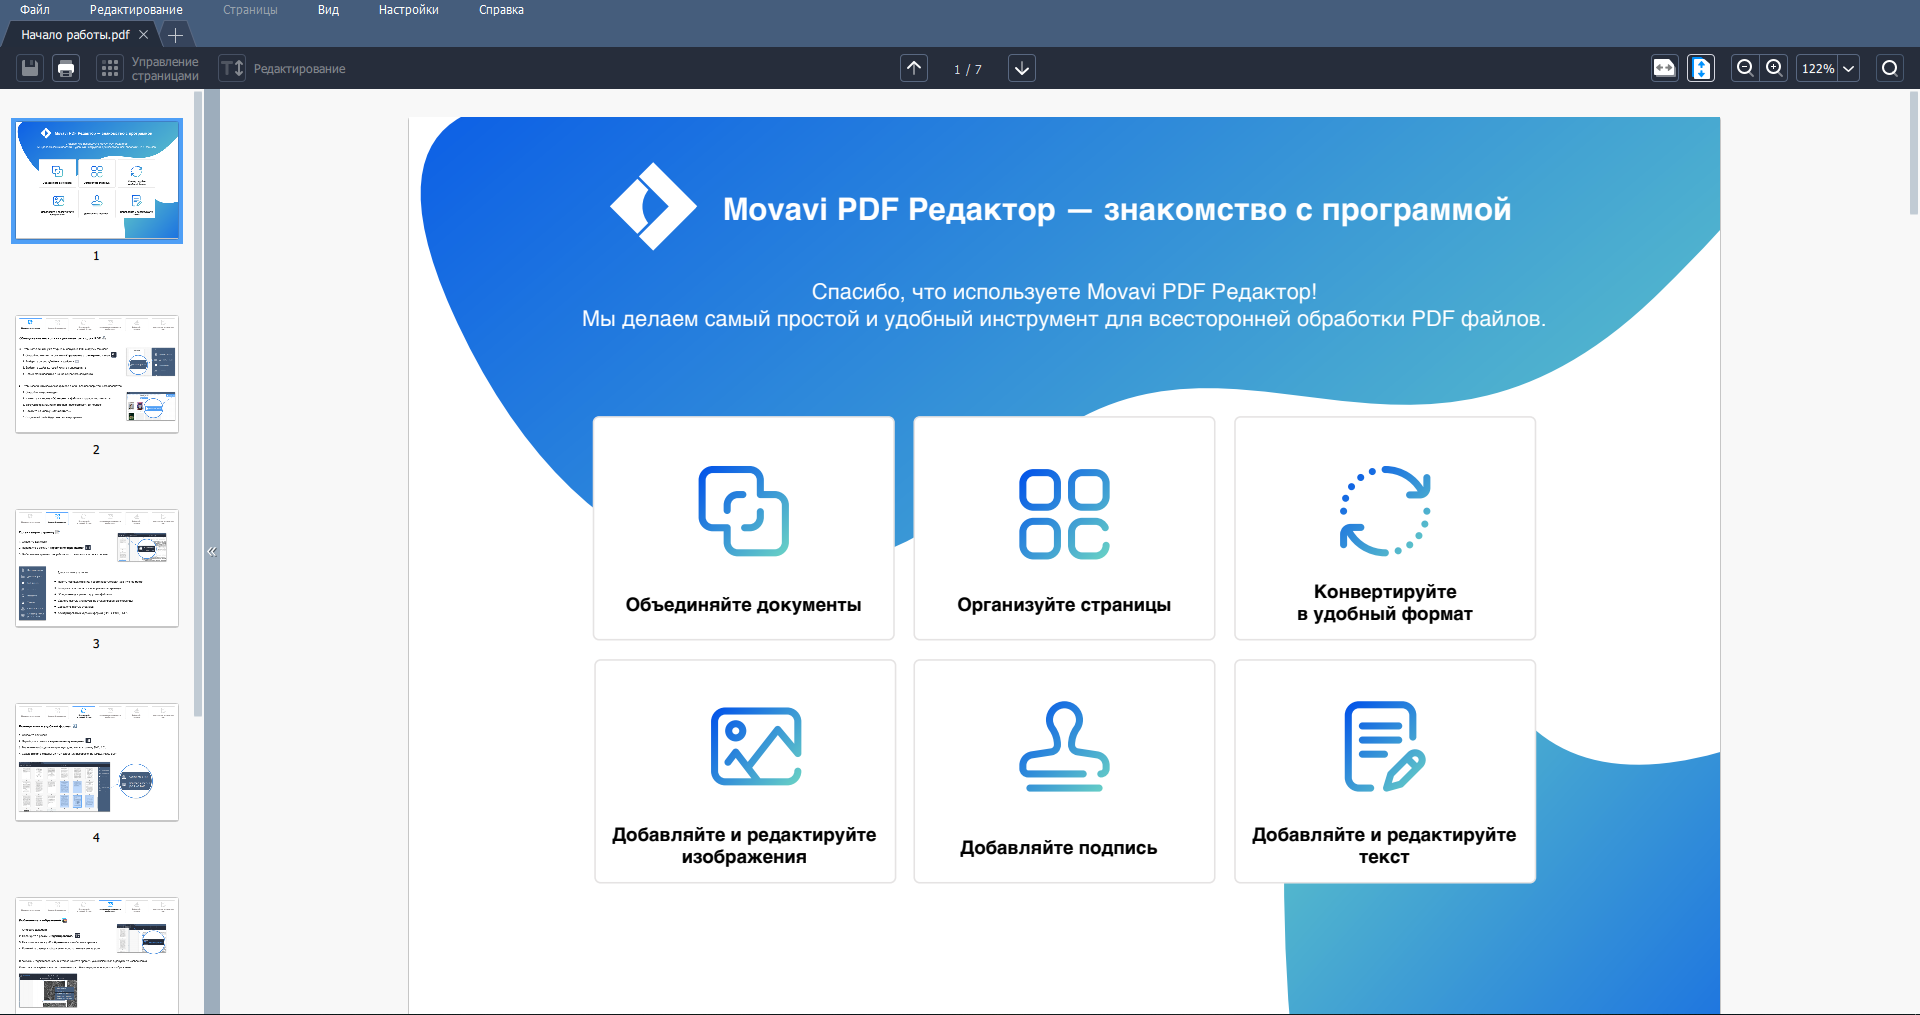
Task: Click Добавляйте и редактируйте изображения caption
Action: (744, 846)
